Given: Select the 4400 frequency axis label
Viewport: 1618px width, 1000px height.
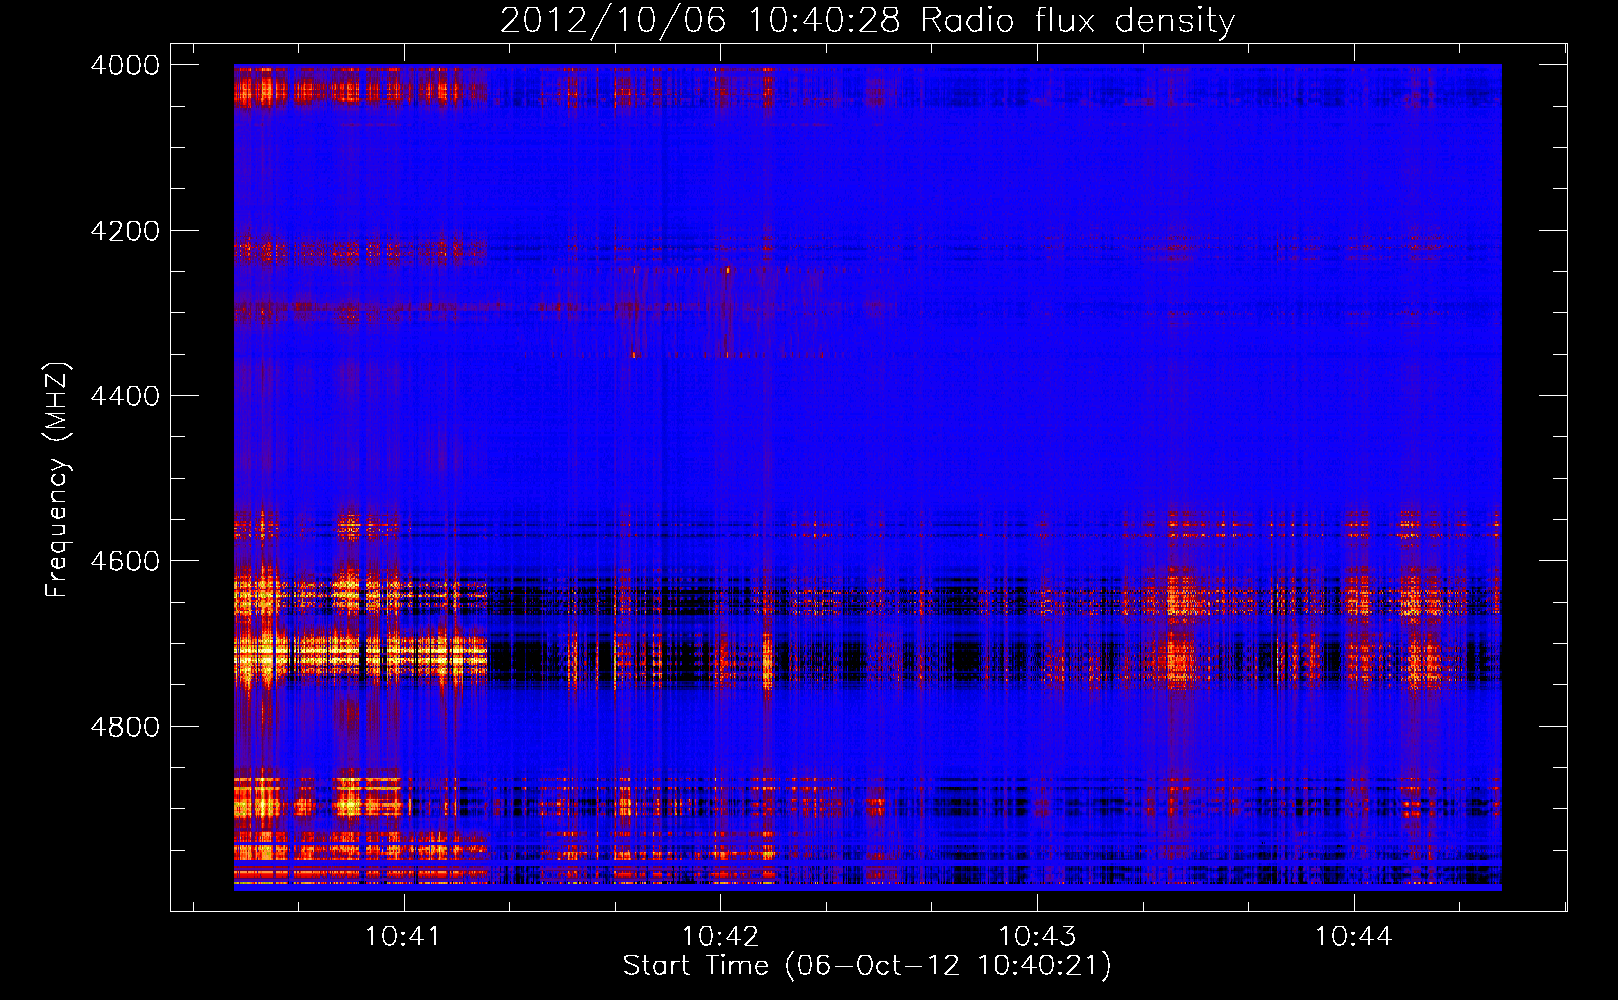Looking at the screenshot, I should pos(125,396).
